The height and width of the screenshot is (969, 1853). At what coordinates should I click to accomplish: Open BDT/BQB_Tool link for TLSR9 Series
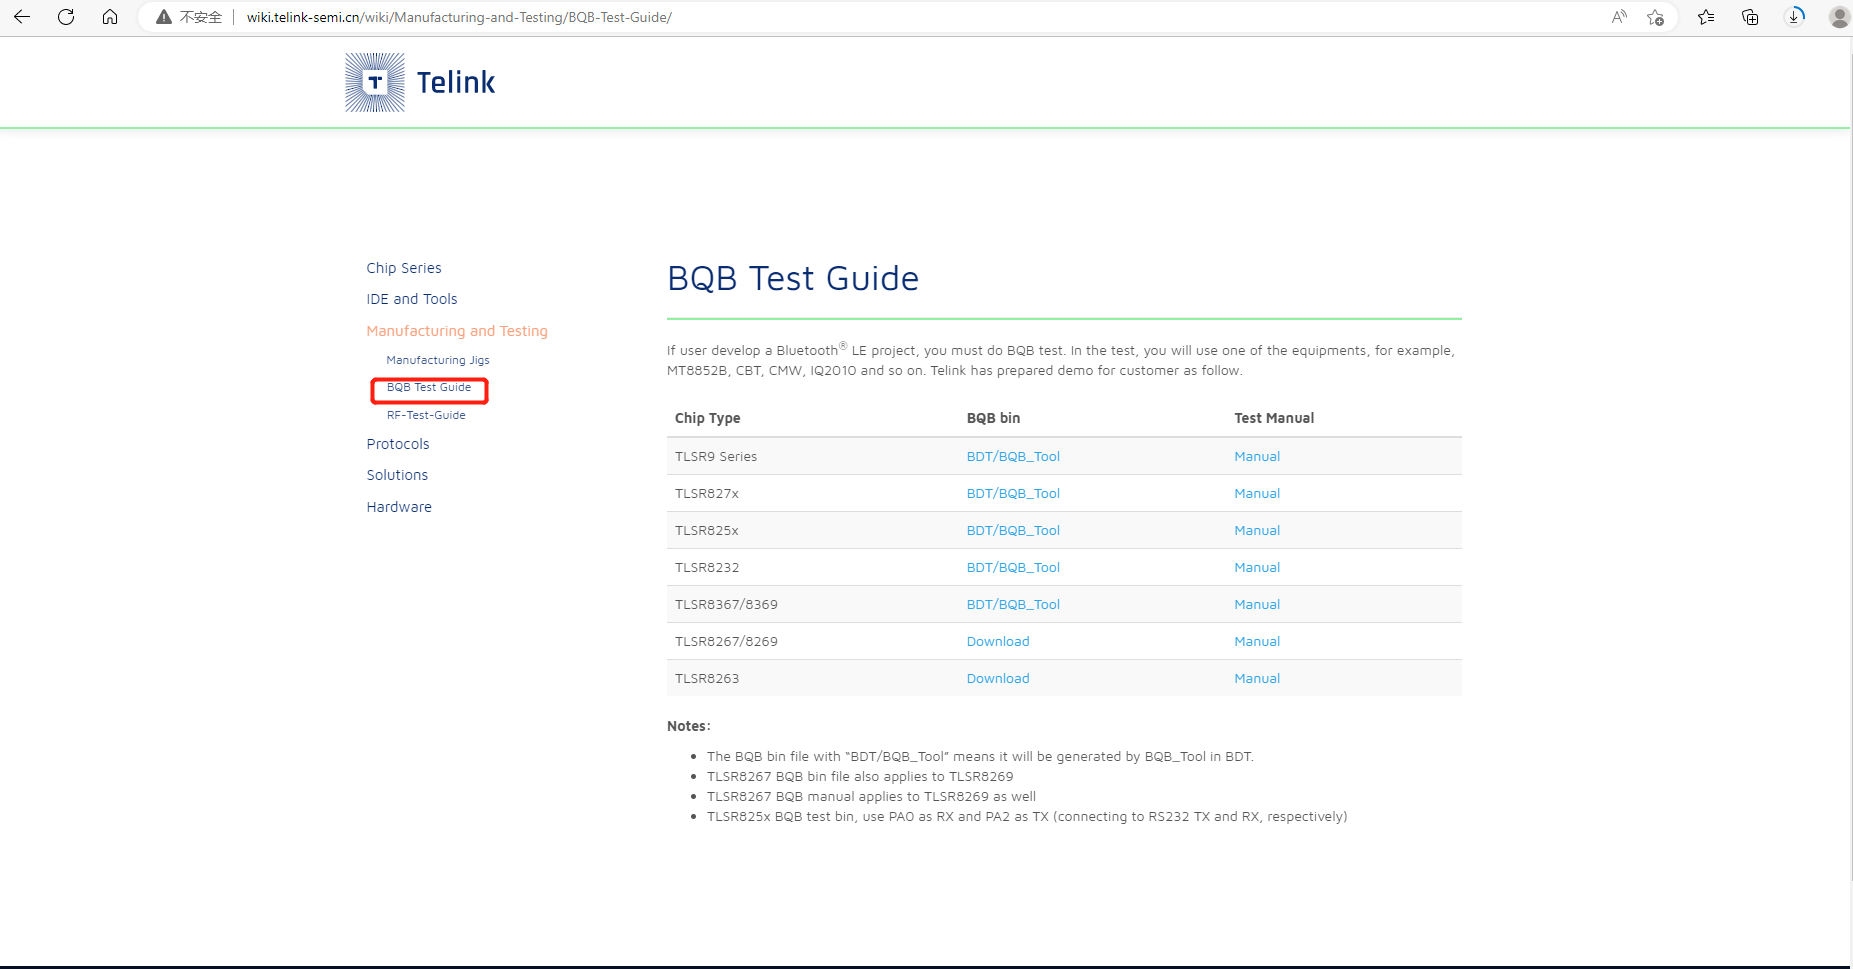pos(1013,456)
